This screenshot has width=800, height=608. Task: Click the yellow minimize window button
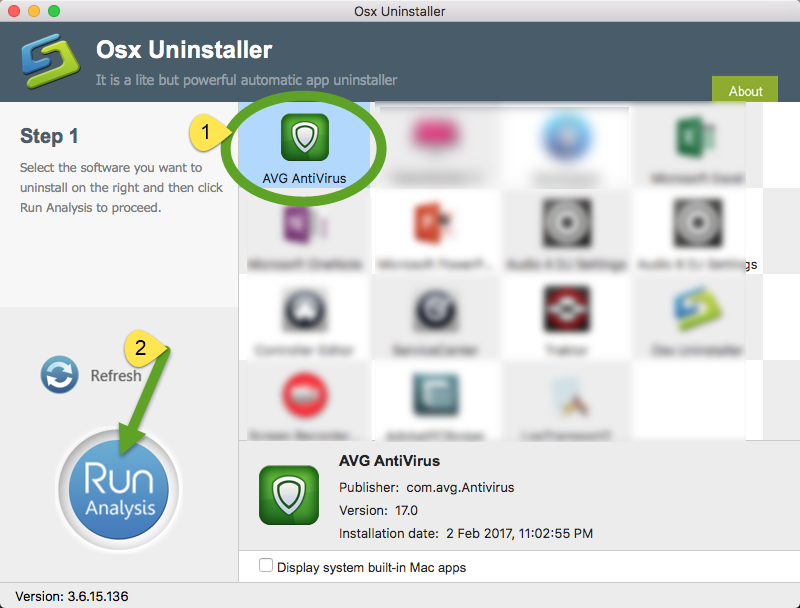pyautogui.click(x=33, y=11)
